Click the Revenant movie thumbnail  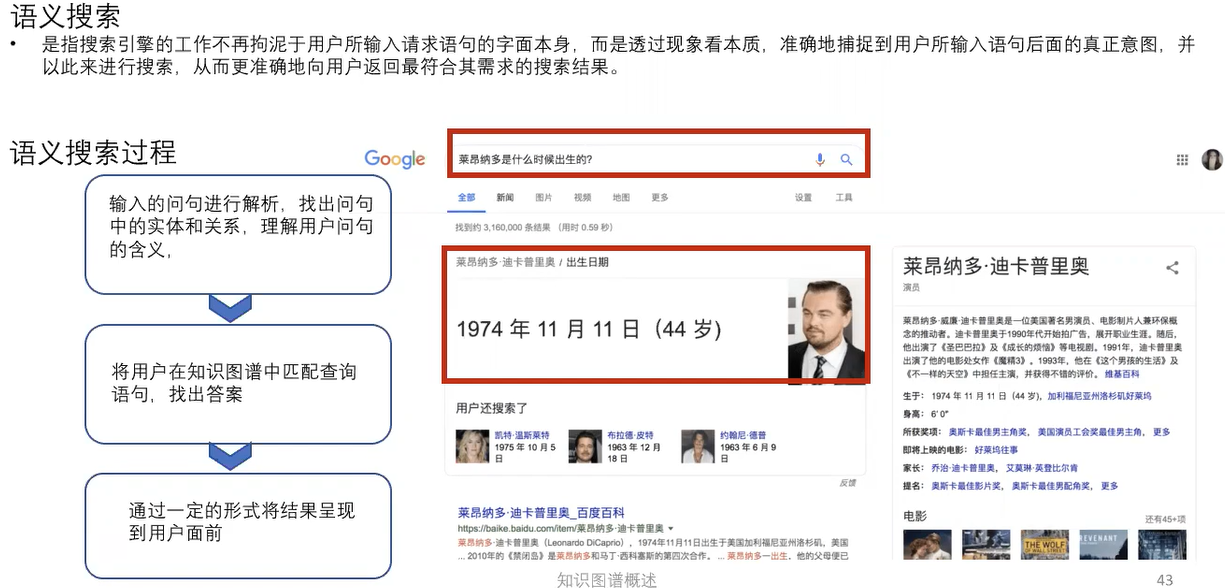point(1104,545)
